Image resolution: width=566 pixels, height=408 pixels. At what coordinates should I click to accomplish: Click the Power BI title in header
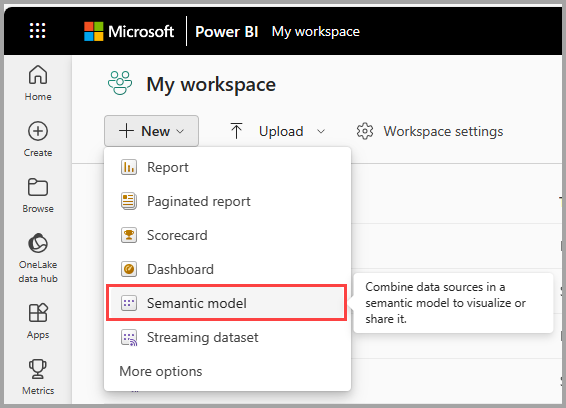coord(227,32)
